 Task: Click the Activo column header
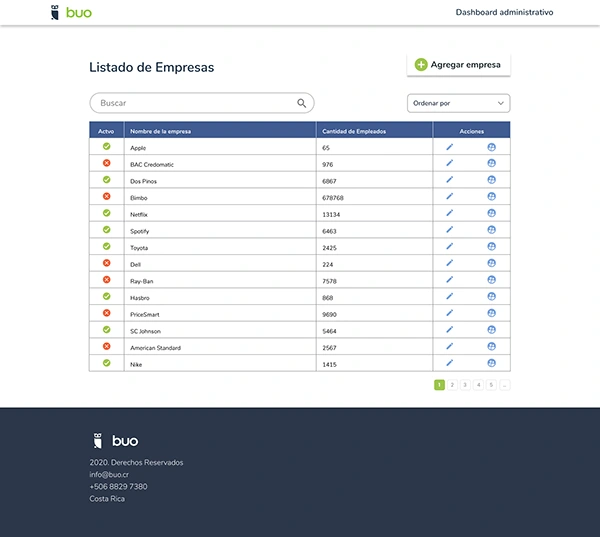point(106,131)
